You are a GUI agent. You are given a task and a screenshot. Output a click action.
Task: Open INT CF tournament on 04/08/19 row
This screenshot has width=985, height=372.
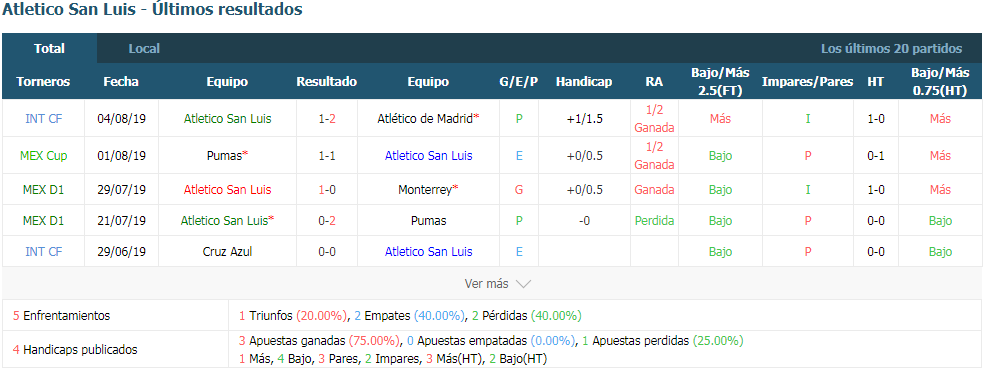point(43,118)
